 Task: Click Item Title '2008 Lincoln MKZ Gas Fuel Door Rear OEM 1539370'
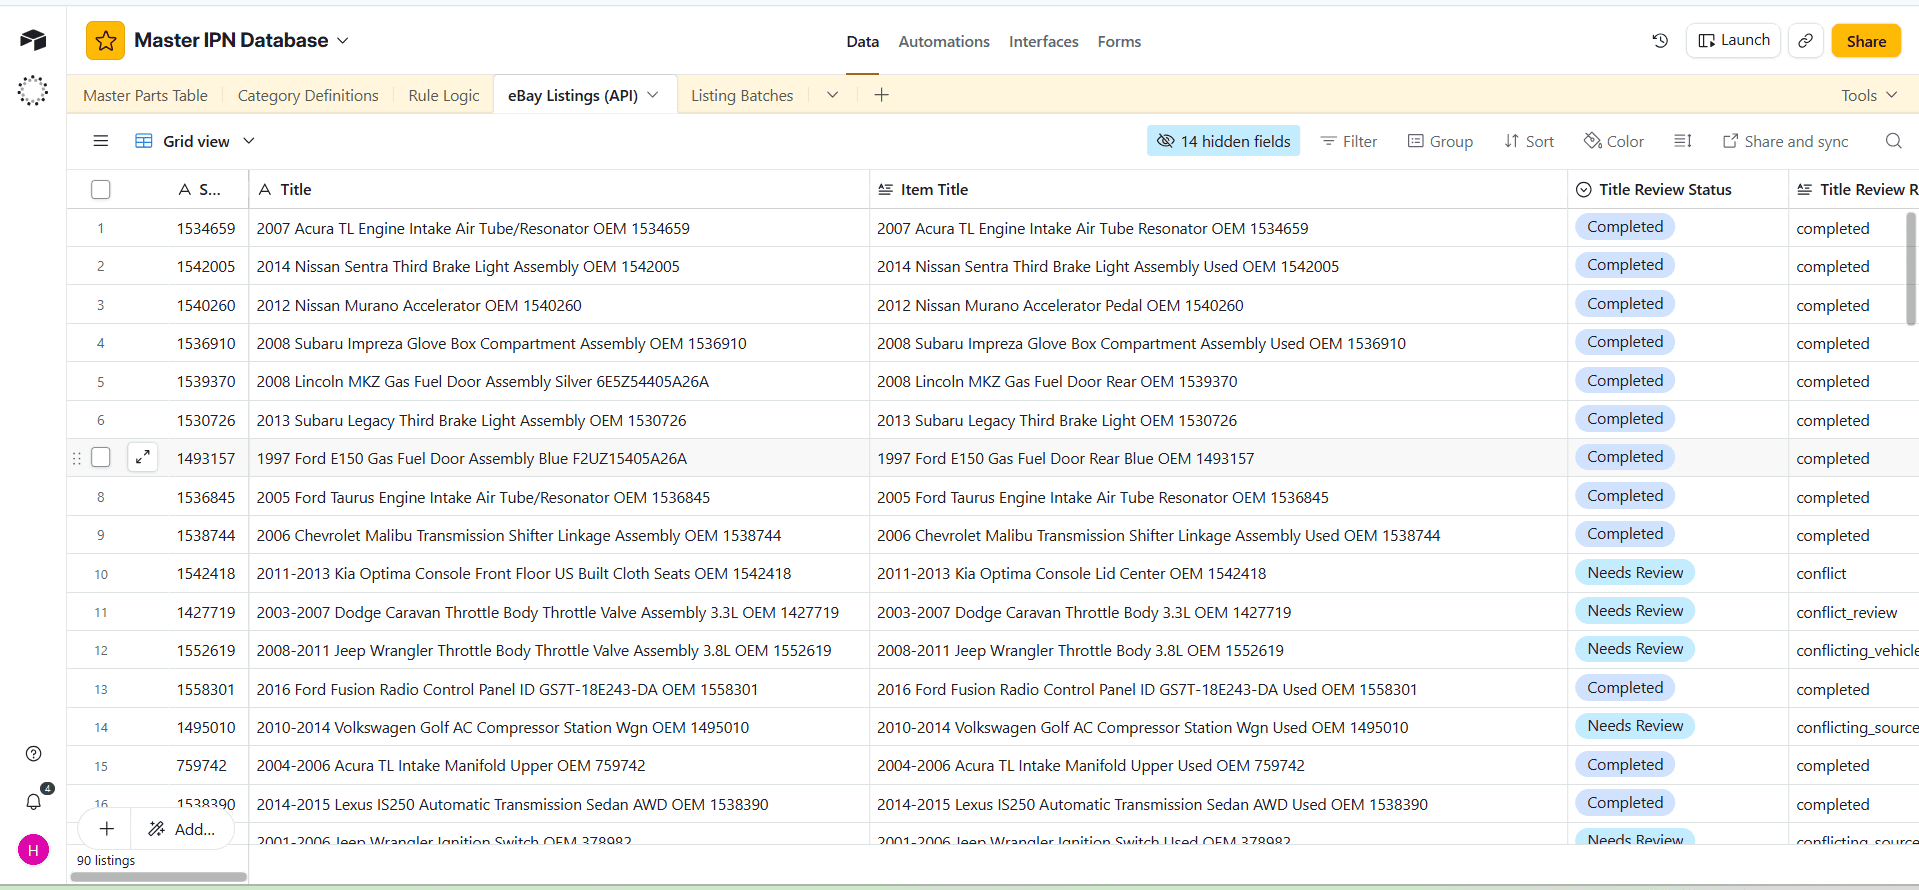(x=1218, y=381)
